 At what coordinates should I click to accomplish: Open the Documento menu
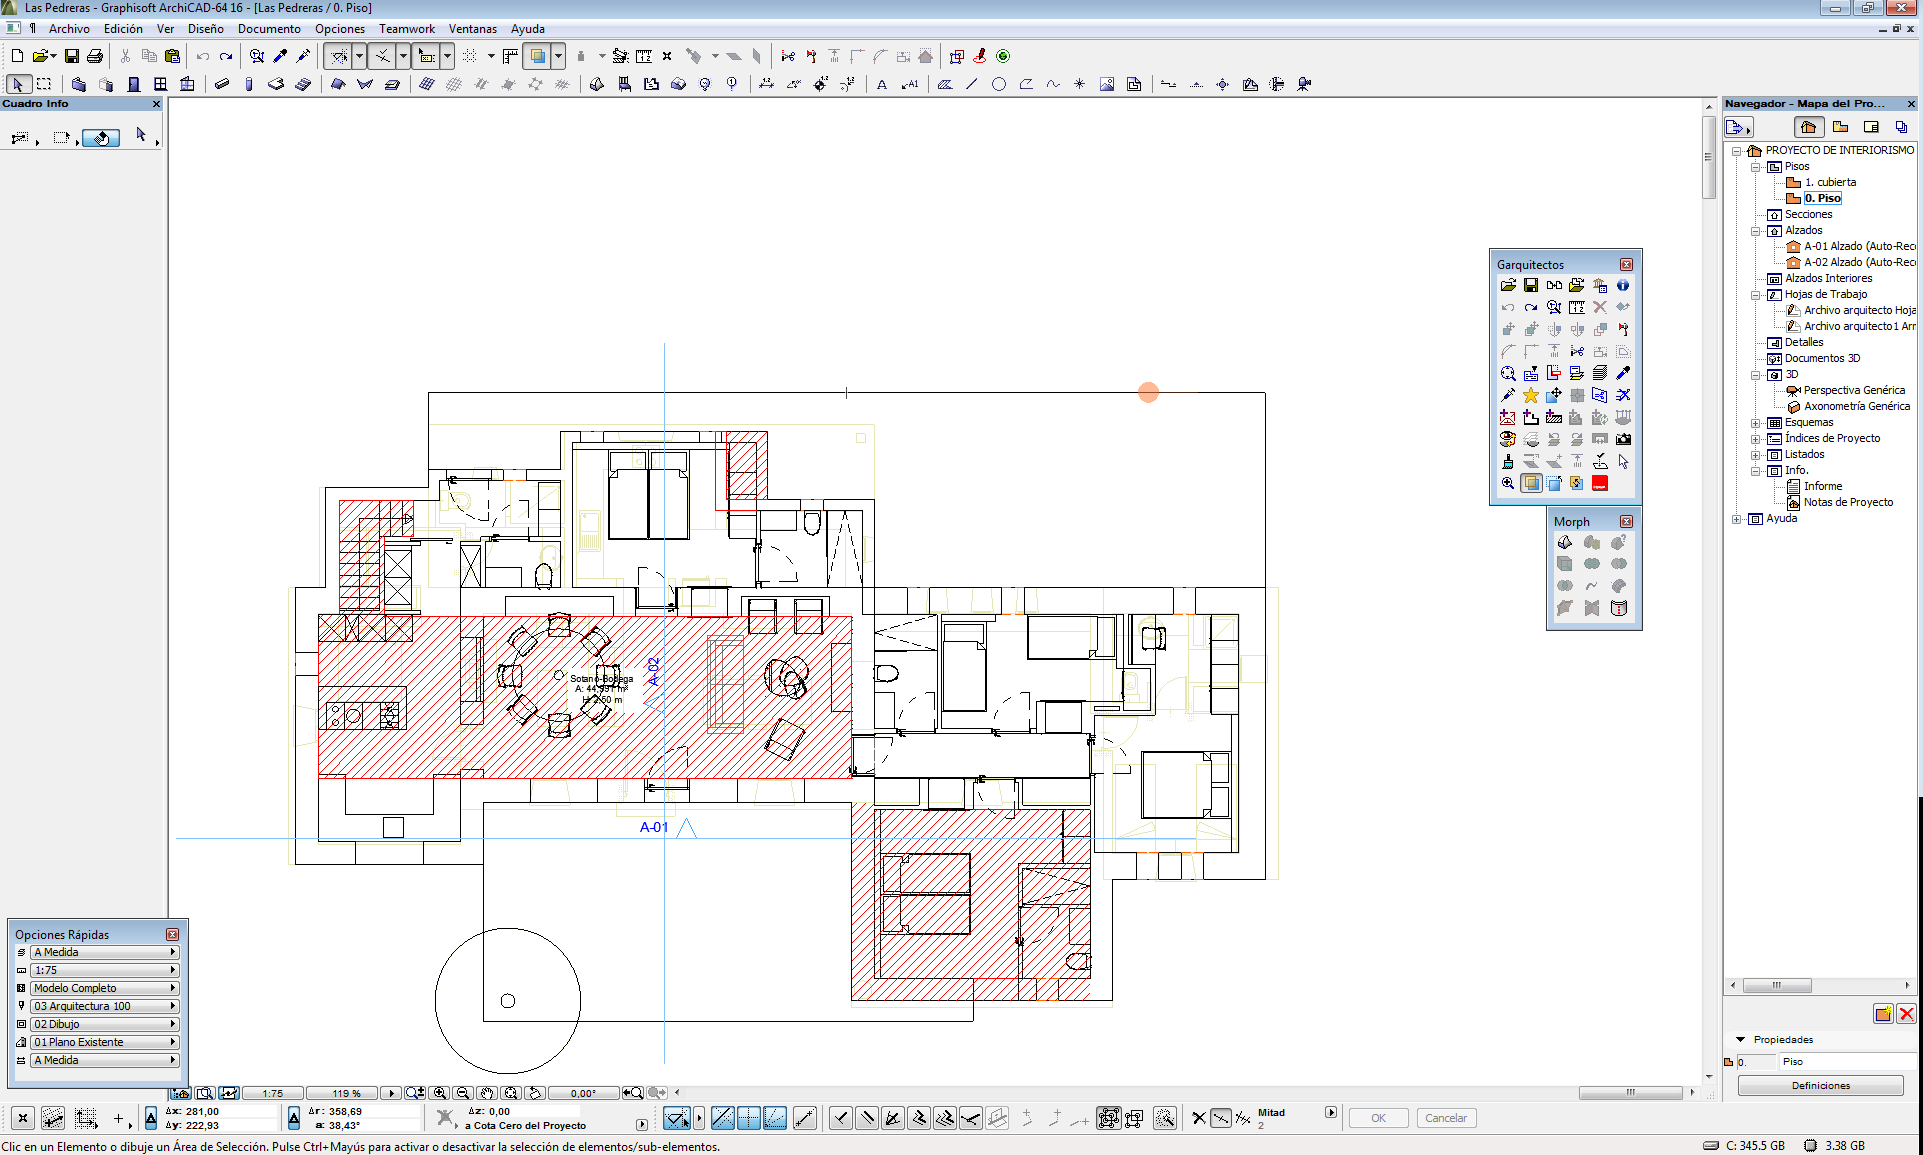[269, 29]
